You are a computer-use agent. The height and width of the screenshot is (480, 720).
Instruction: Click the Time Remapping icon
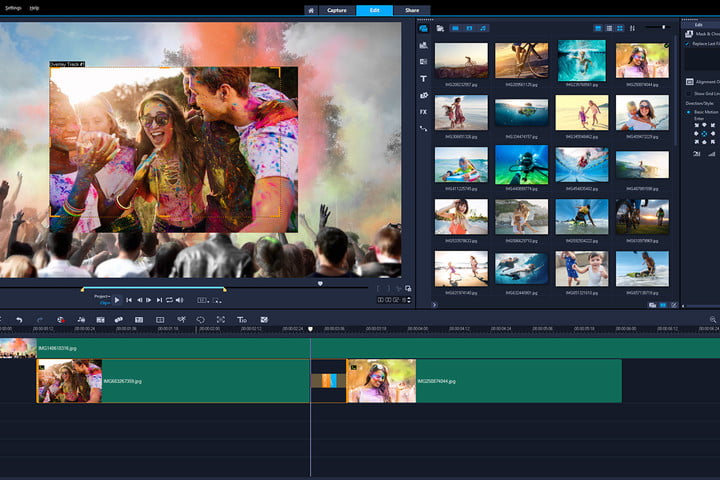[x=201, y=320]
